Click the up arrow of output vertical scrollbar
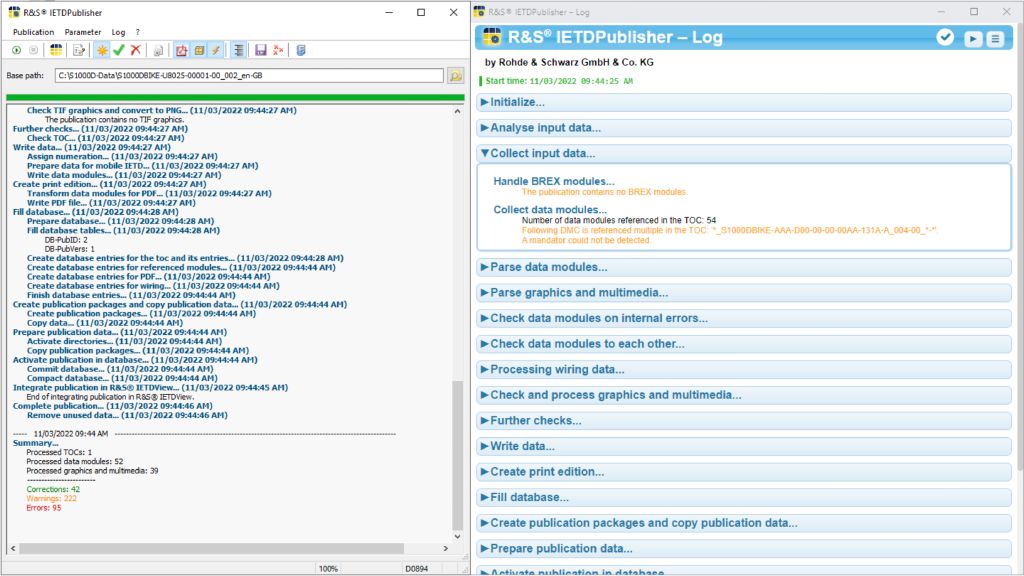Viewport: 1024px width, 576px height. pyautogui.click(x=457, y=111)
